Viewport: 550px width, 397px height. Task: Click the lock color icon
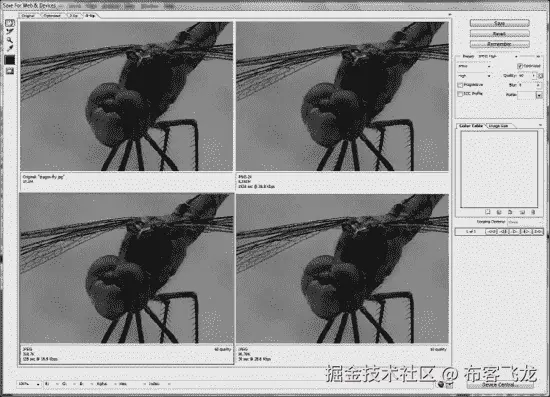[x=510, y=212]
